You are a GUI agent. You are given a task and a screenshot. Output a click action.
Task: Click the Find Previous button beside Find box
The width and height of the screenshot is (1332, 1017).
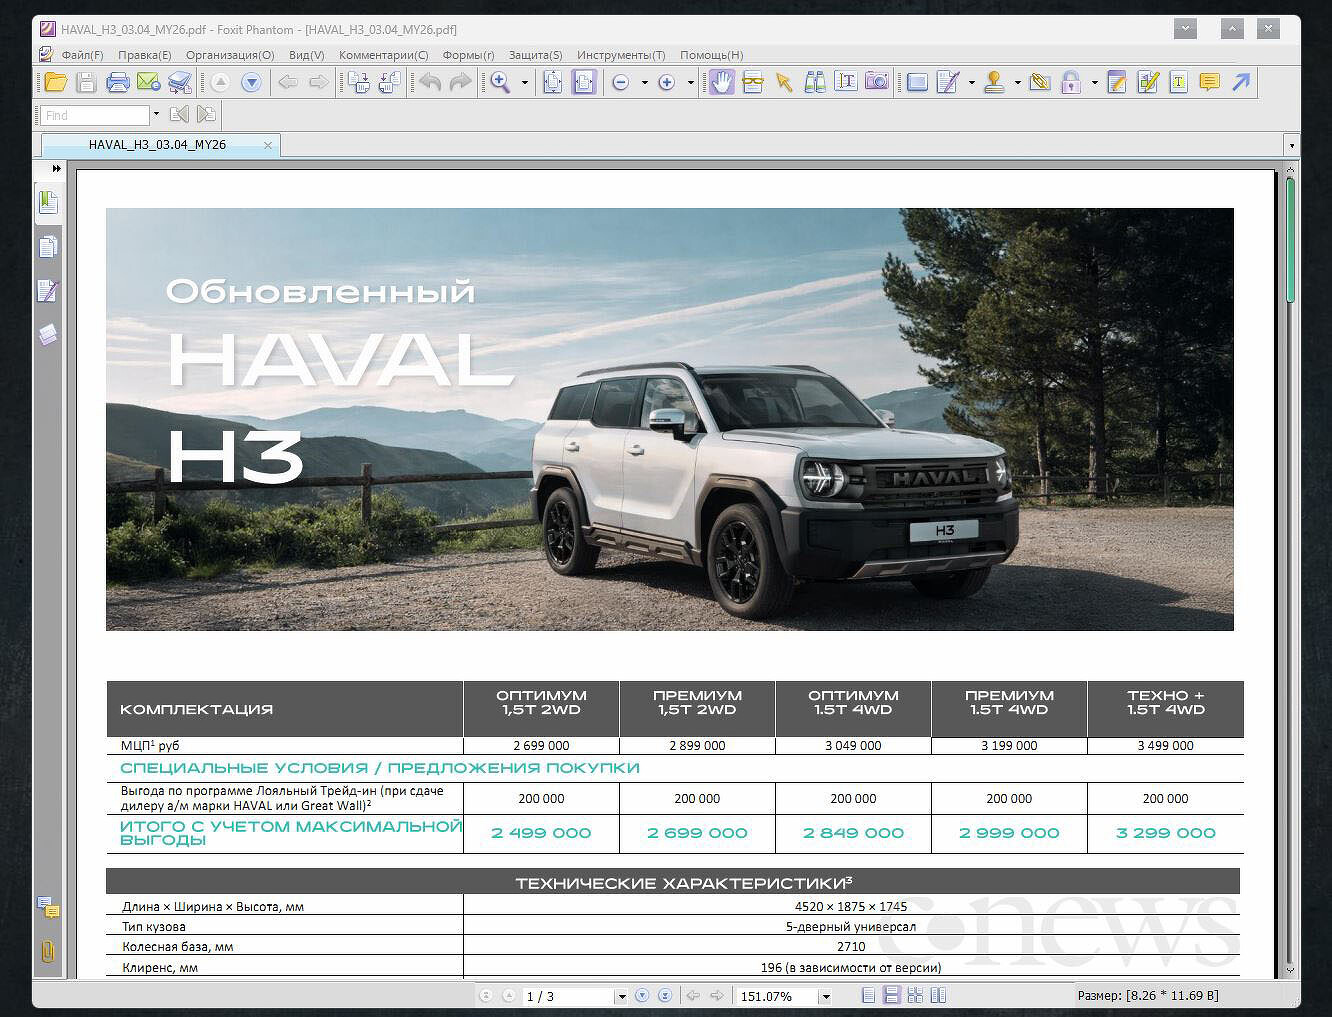click(180, 115)
